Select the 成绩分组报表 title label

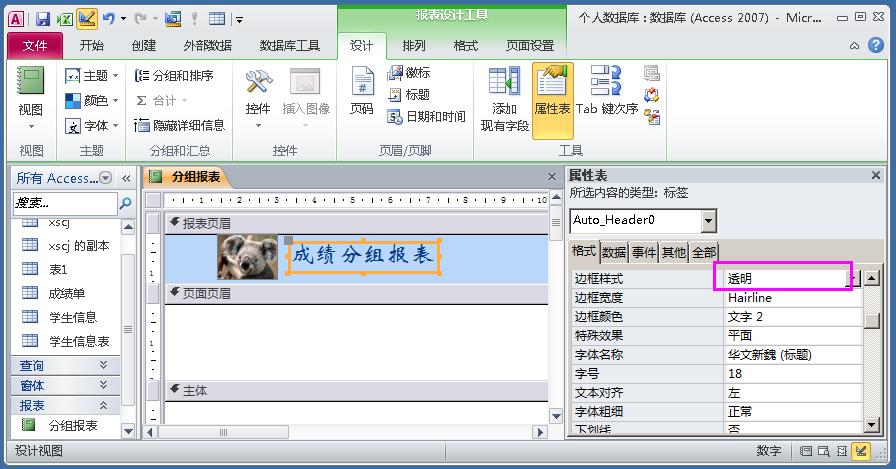[x=363, y=255]
